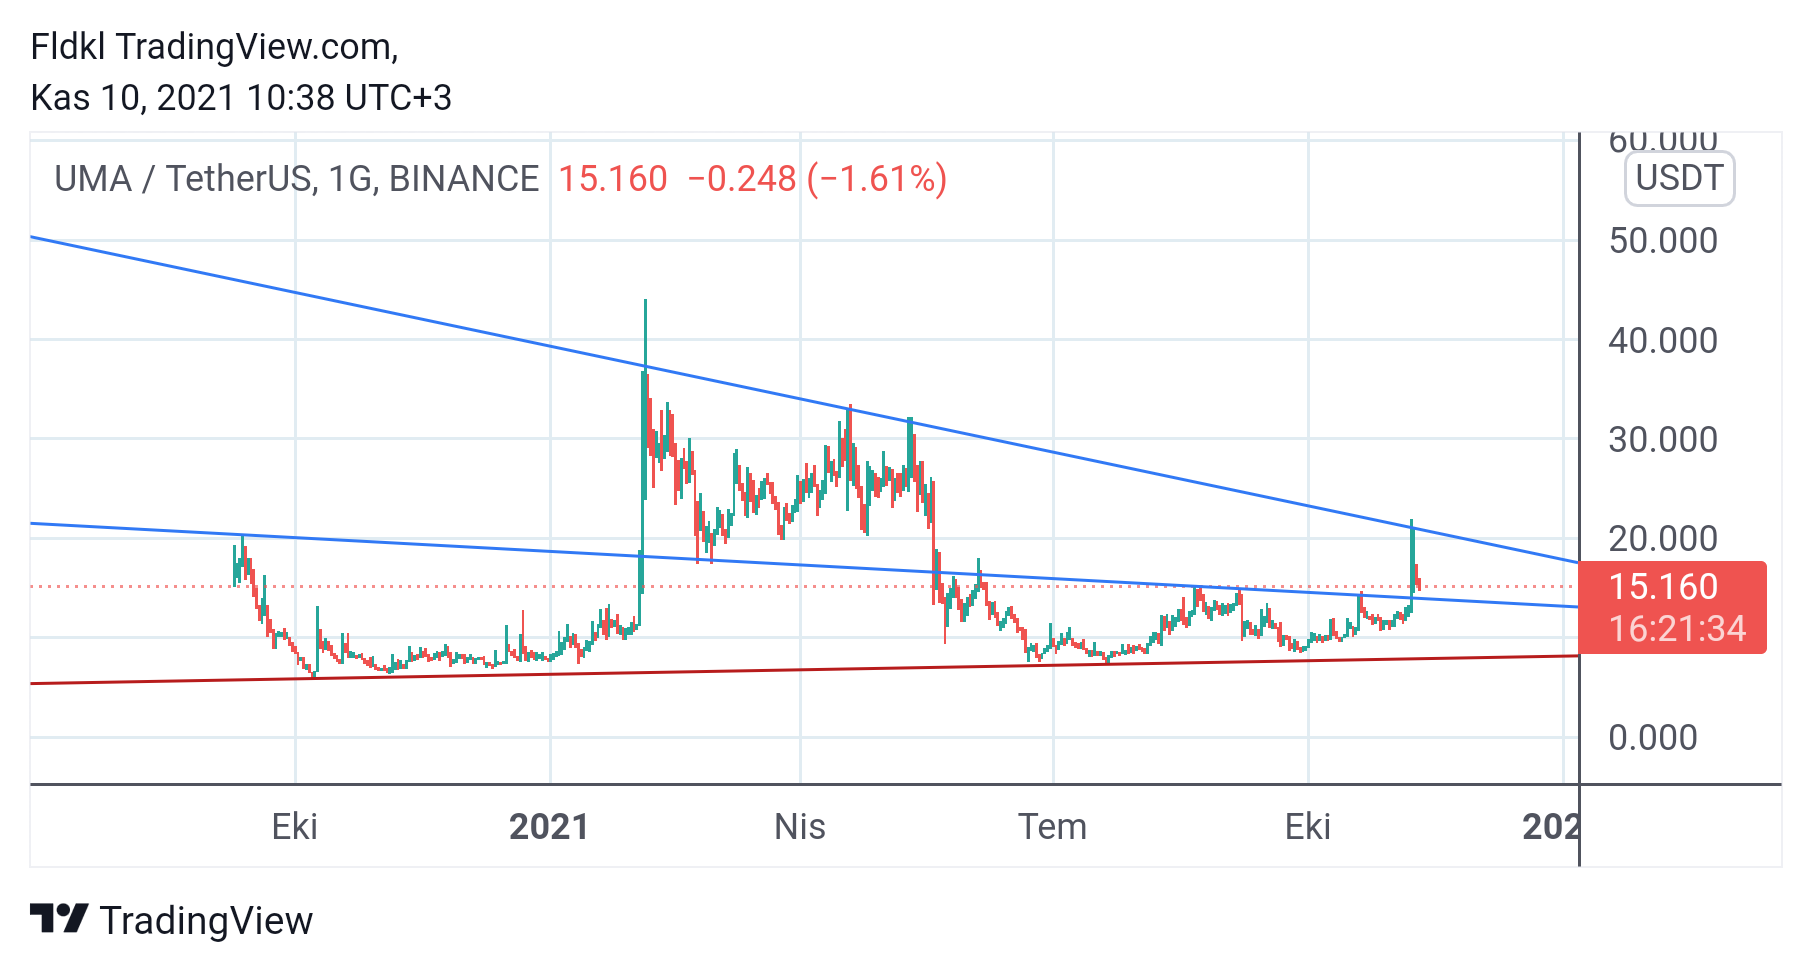
Task: Select the red horizontal support trendline
Action: [x=805, y=670]
